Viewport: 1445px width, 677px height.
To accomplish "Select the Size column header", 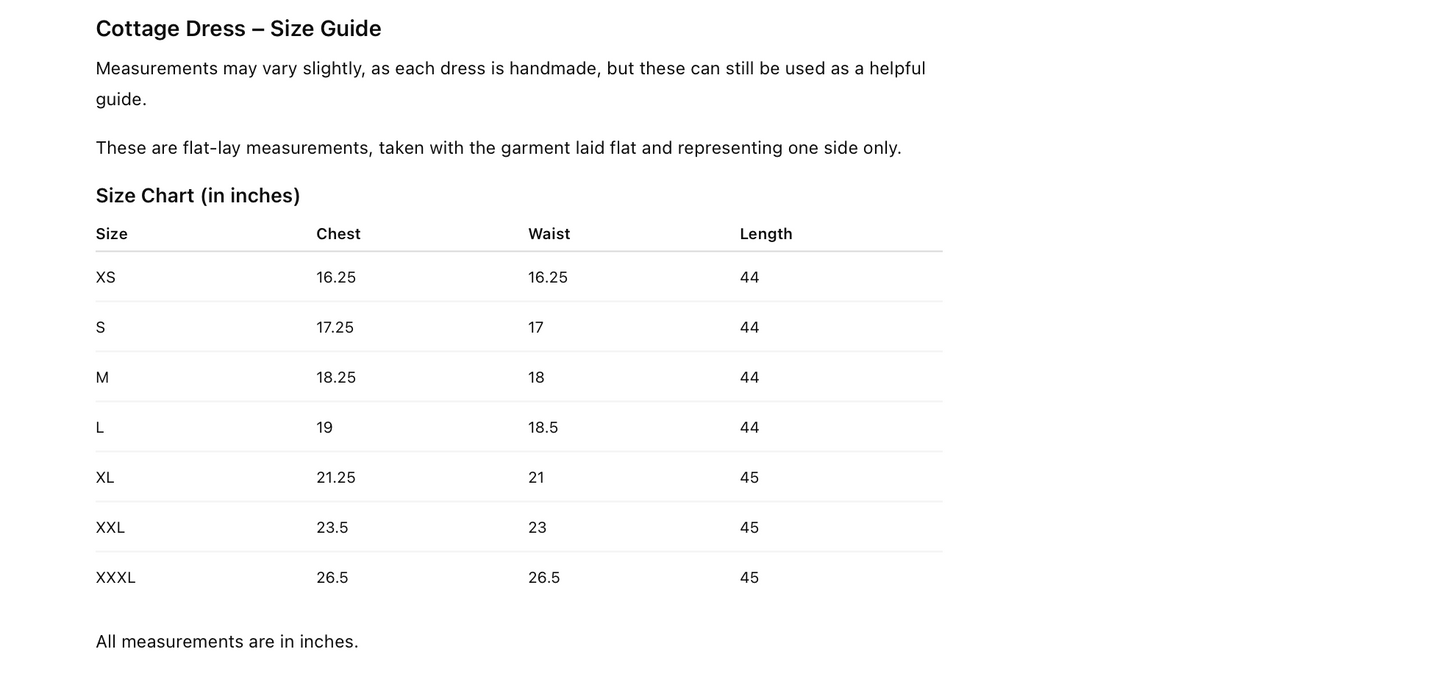I will click(x=112, y=234).
